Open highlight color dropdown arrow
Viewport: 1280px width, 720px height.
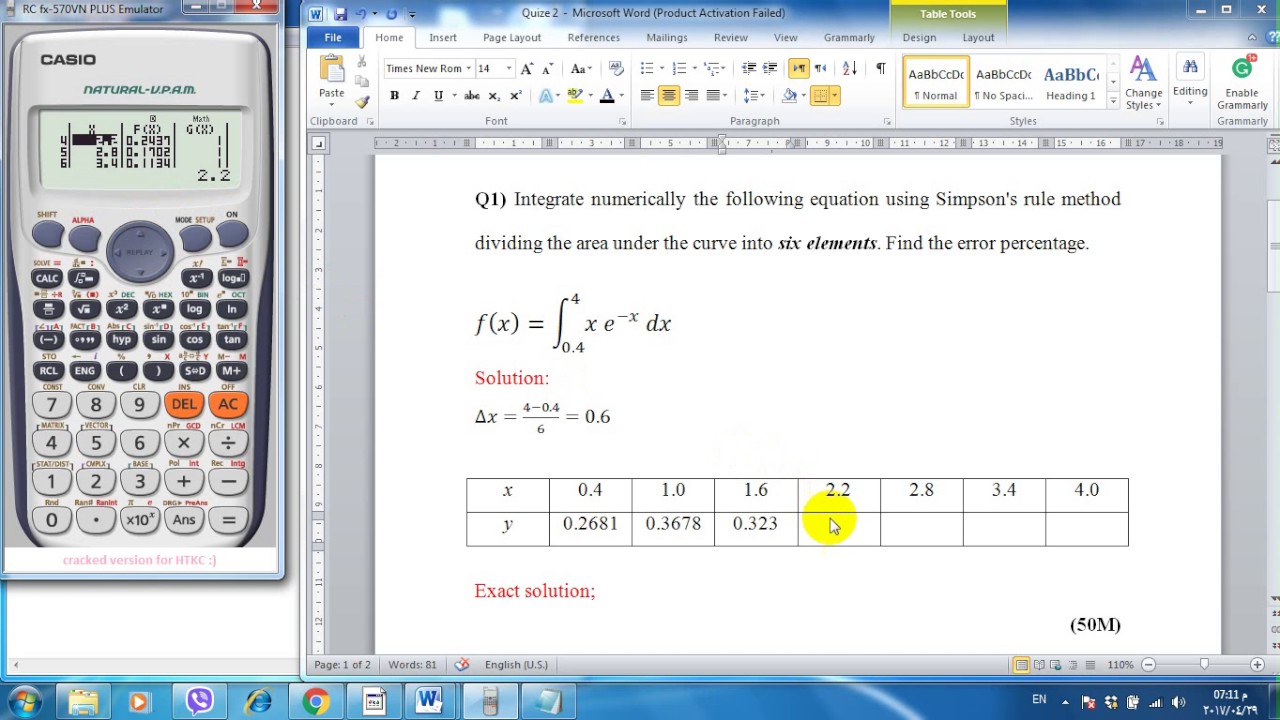pos(590,96)
